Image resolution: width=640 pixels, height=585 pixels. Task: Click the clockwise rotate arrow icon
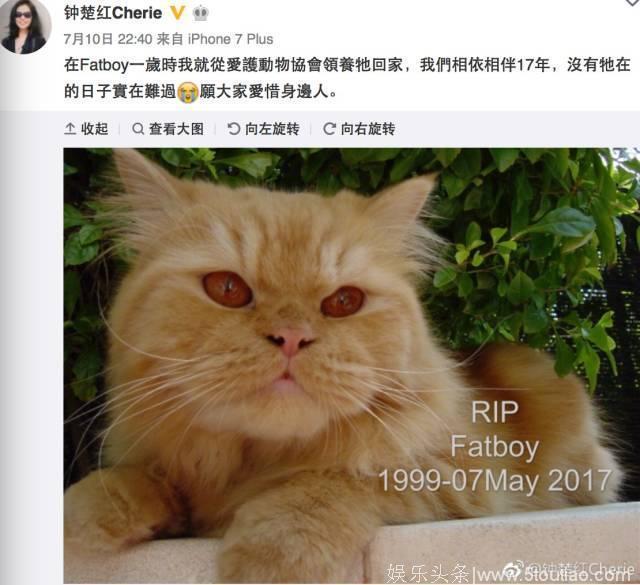tap(329, 129)
